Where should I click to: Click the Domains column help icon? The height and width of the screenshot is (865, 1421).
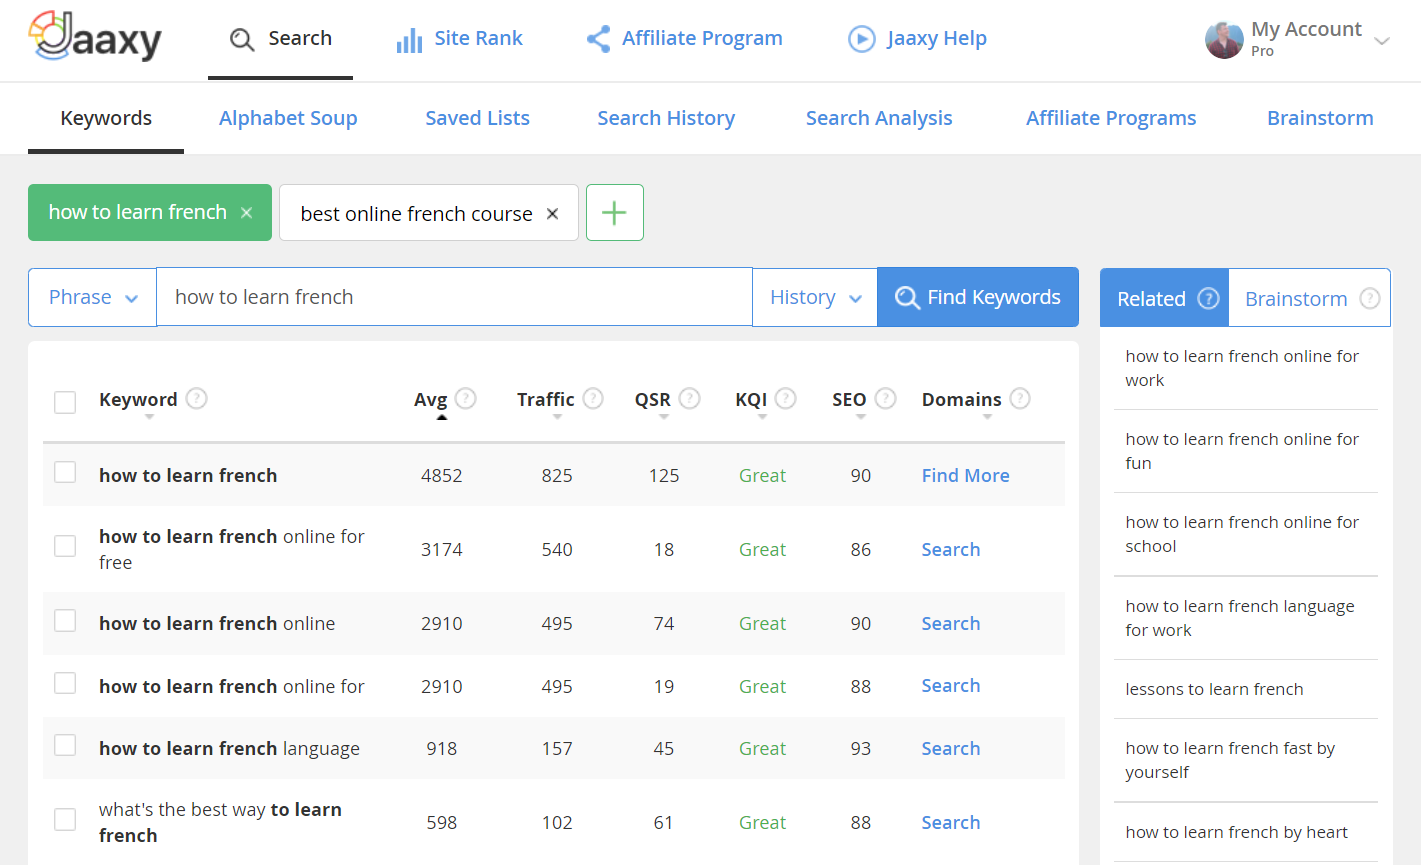[1020, 398]
